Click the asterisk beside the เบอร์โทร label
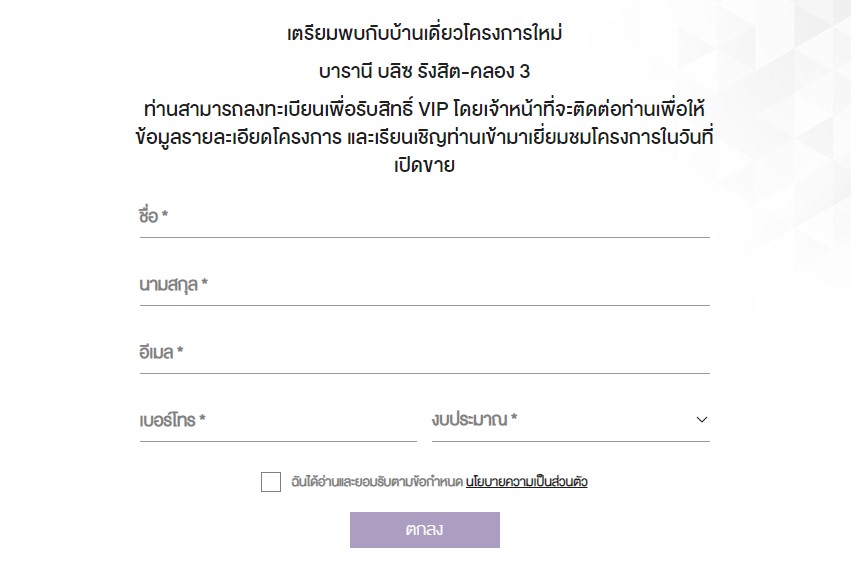 202,418
